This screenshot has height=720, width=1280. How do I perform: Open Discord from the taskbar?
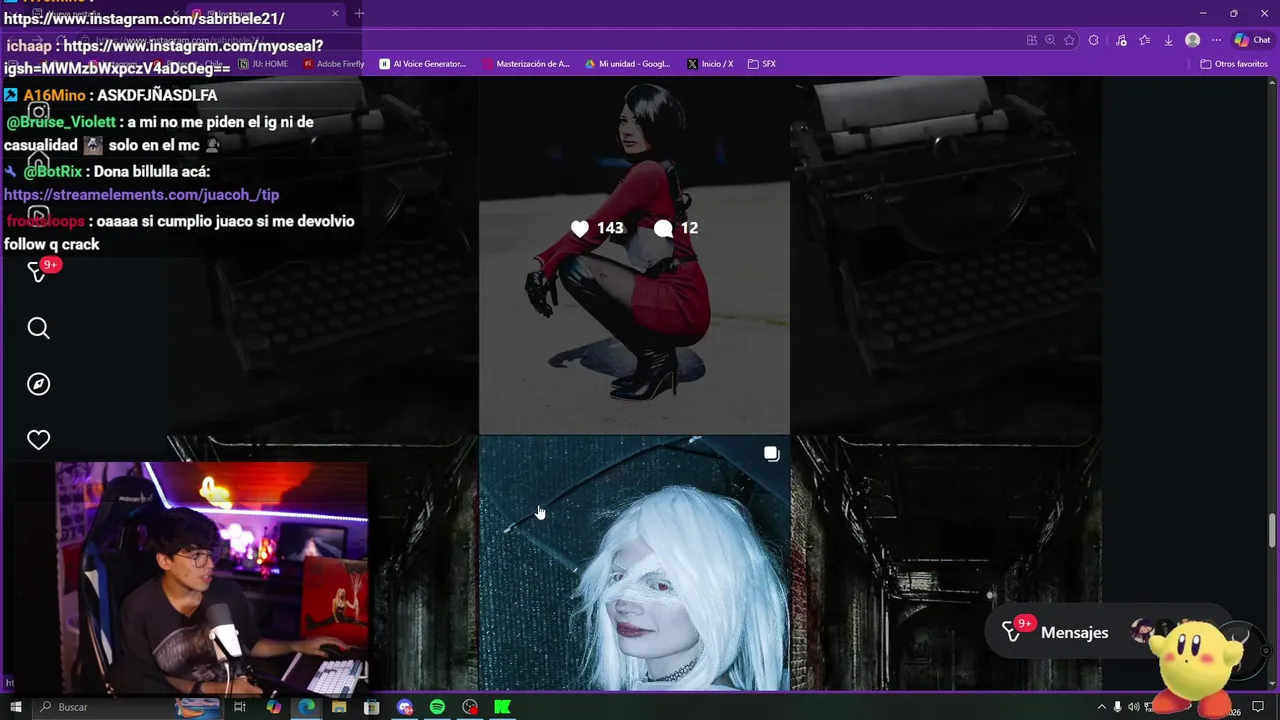(x=405, y=707)
